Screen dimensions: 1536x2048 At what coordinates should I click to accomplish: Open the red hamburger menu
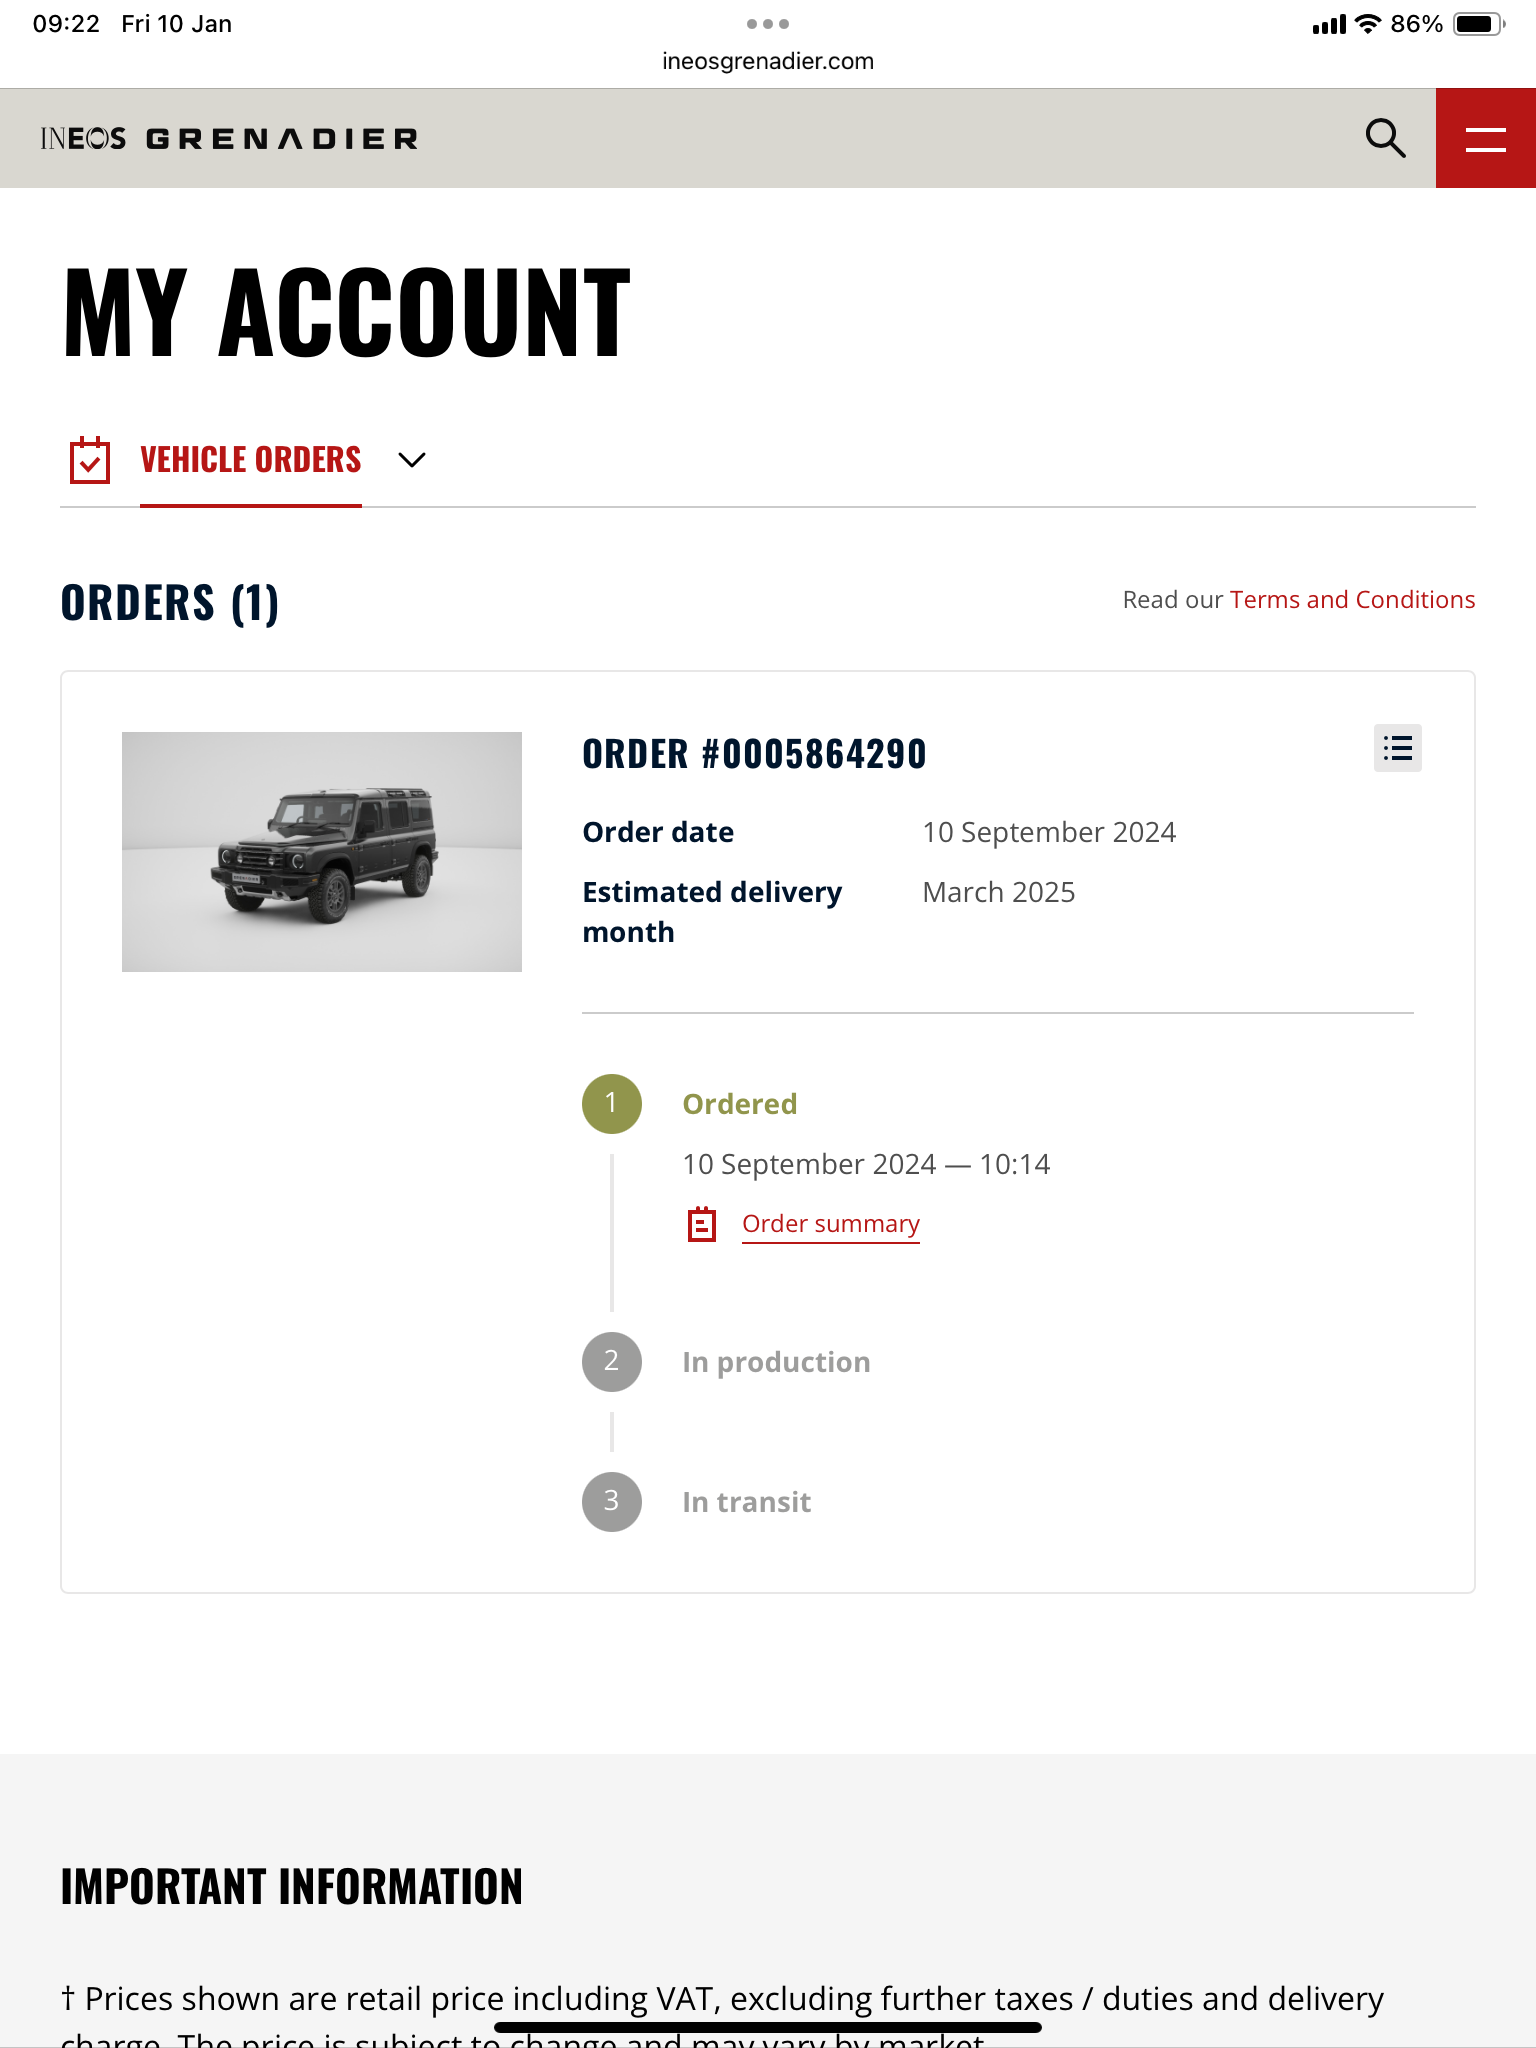(1485, 138)
